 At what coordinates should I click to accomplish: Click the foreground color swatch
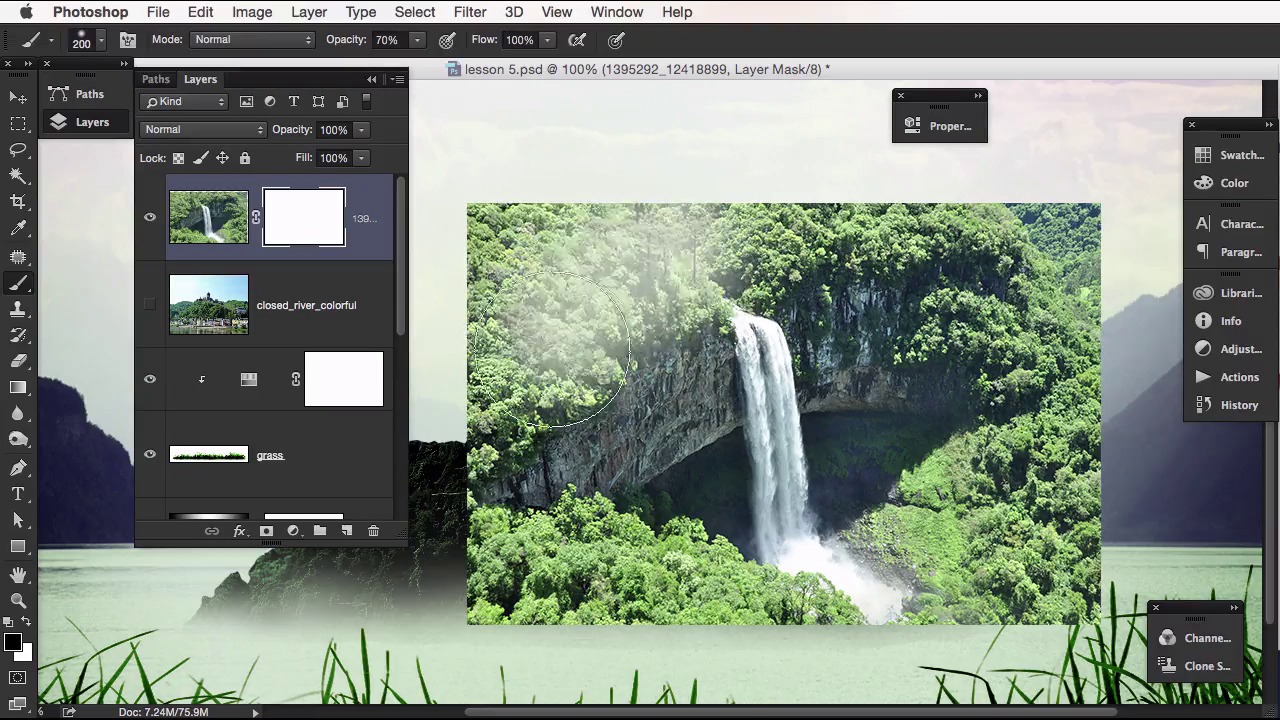[x=12, y=643]
